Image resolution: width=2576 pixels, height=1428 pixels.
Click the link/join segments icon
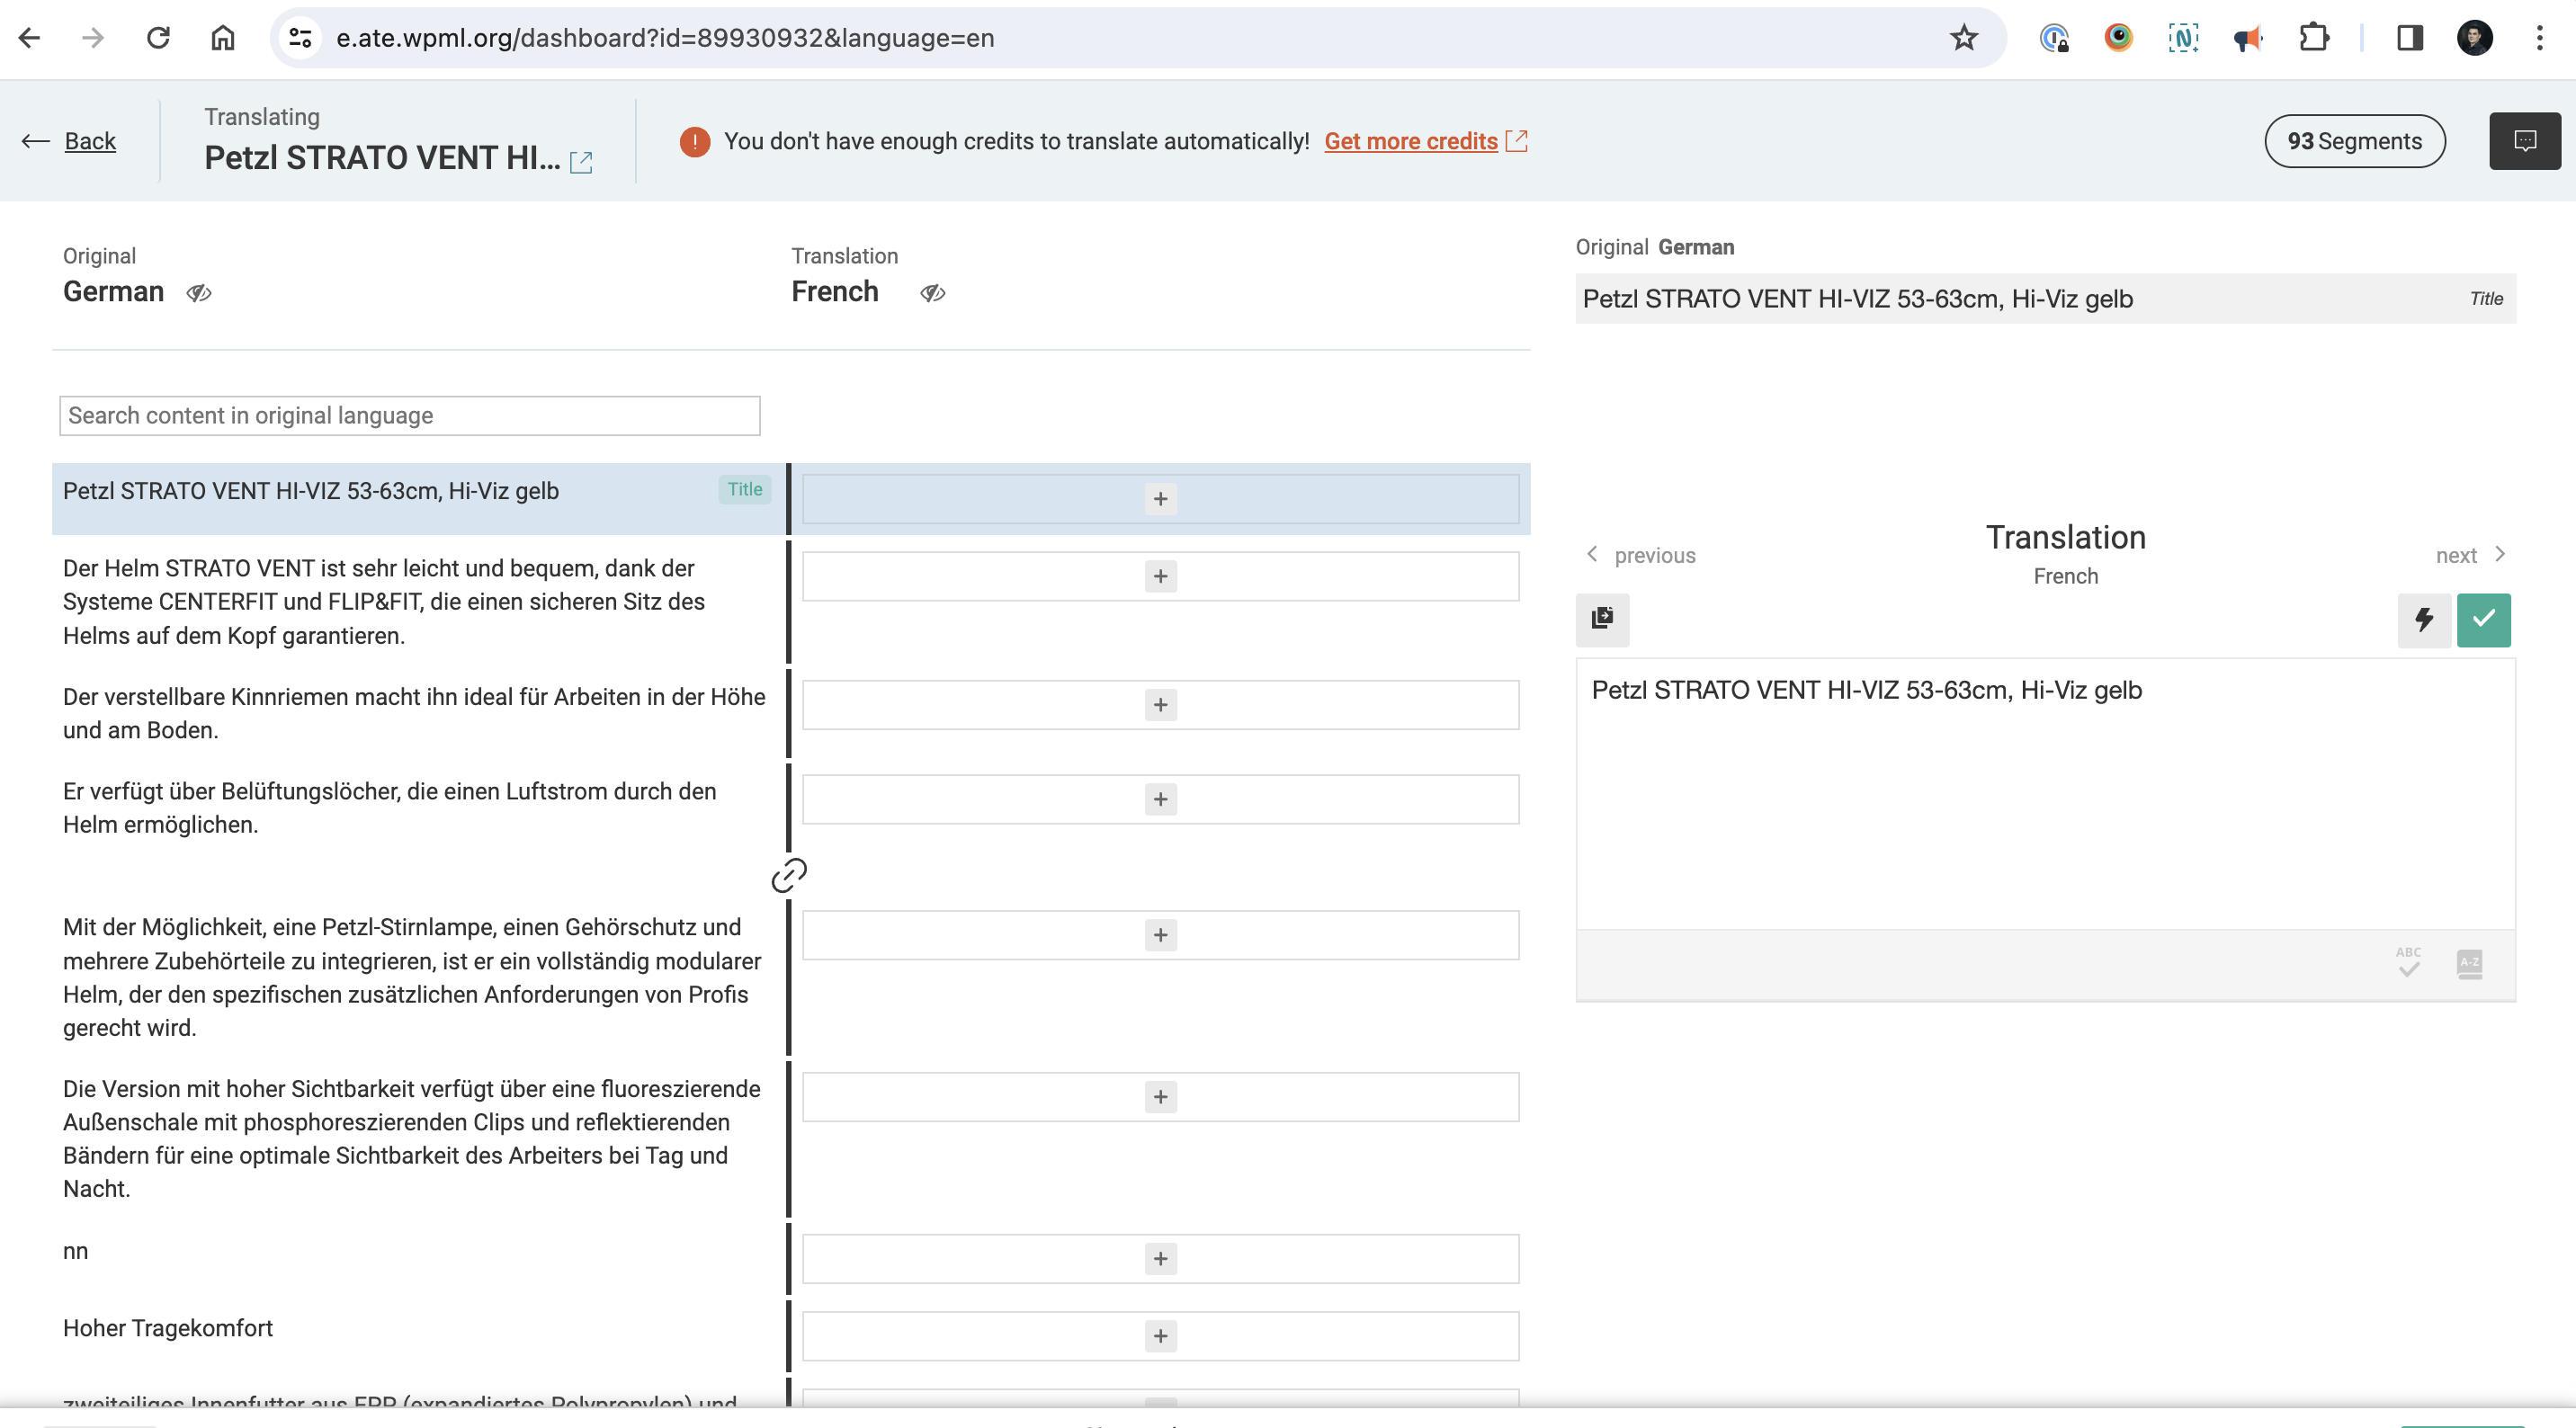click(789, 875)
